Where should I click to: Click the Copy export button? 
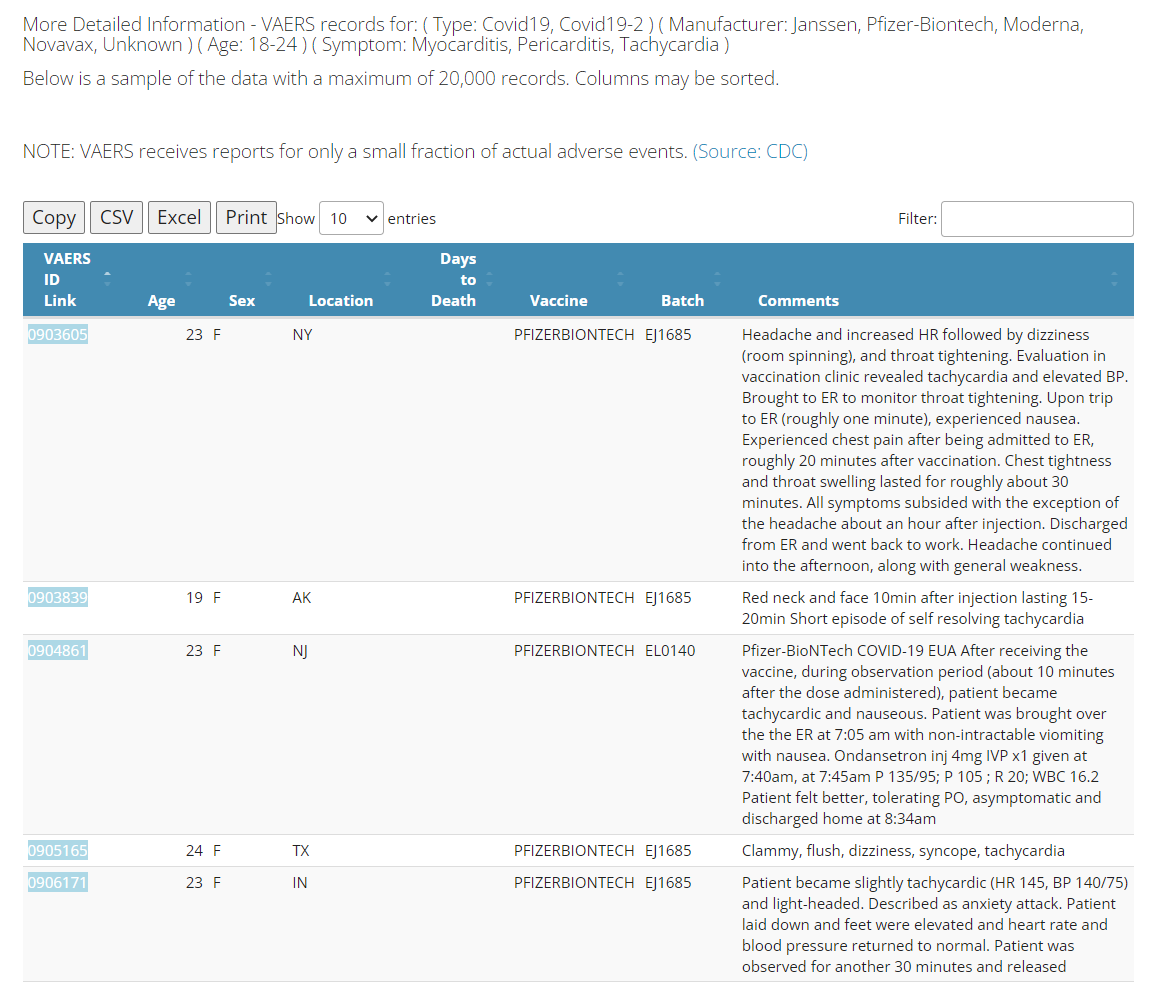(x=54, y=218)
